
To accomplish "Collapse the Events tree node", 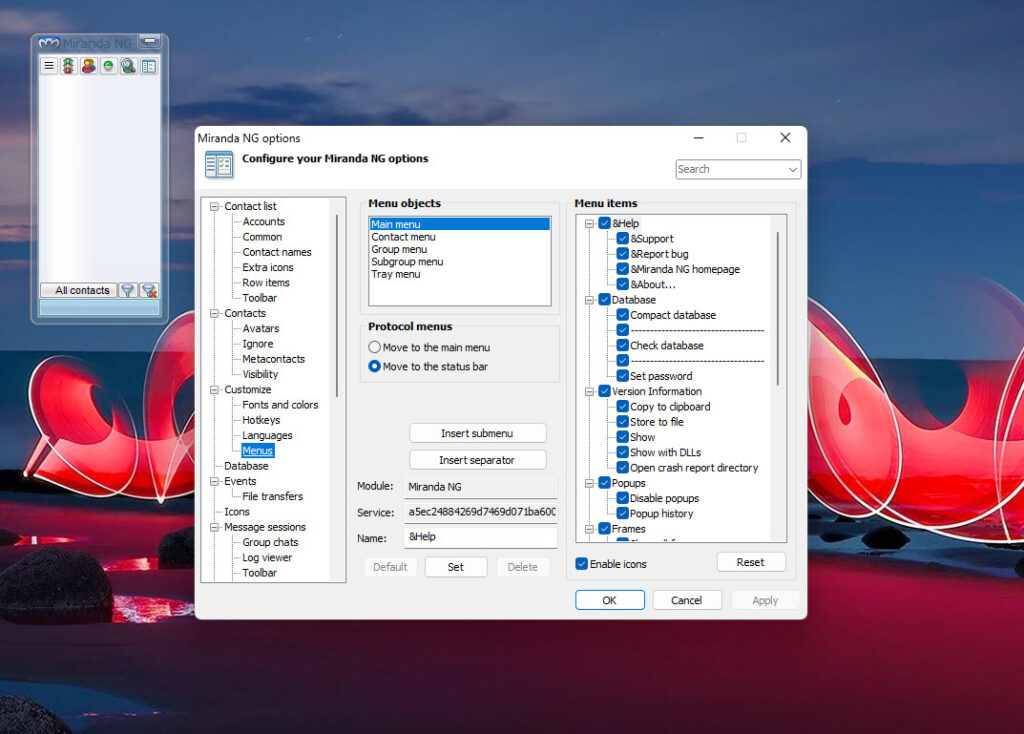I will point(214,481).
